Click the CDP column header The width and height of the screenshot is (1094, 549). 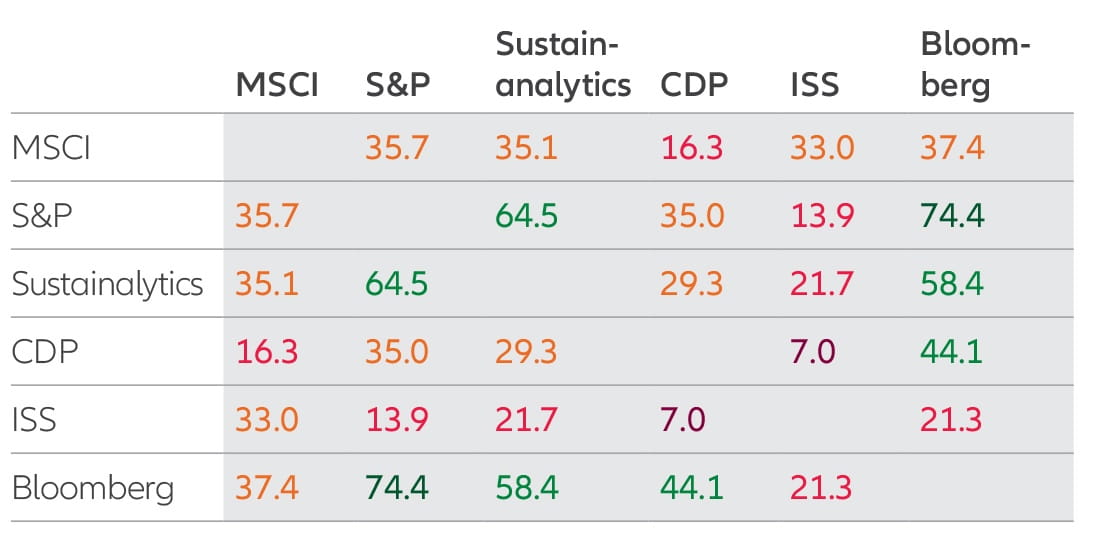point(694,85)
